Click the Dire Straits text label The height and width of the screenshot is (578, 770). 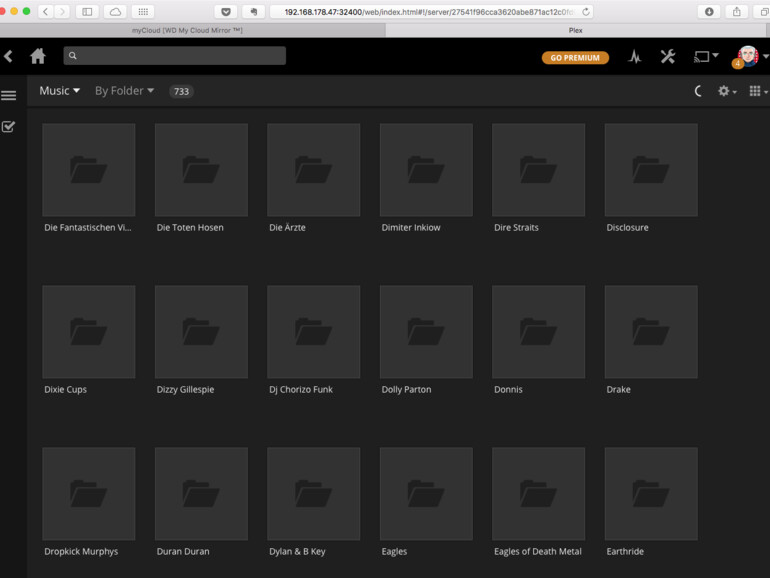click(516, 227)
